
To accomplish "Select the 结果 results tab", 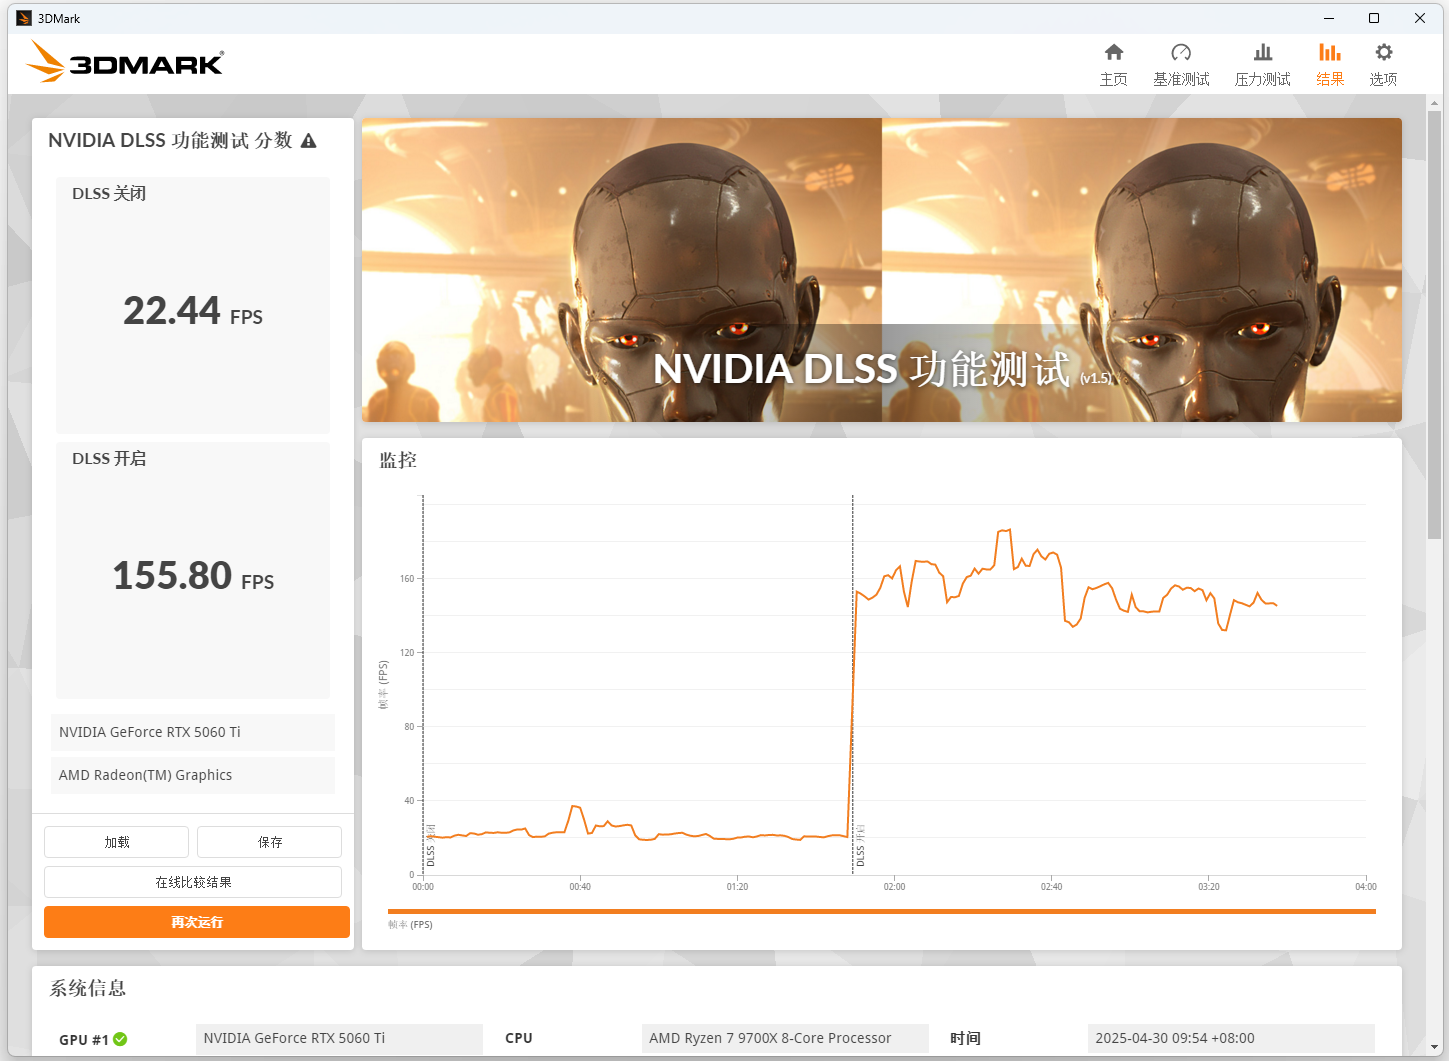I will click(x=1330, y=65).
